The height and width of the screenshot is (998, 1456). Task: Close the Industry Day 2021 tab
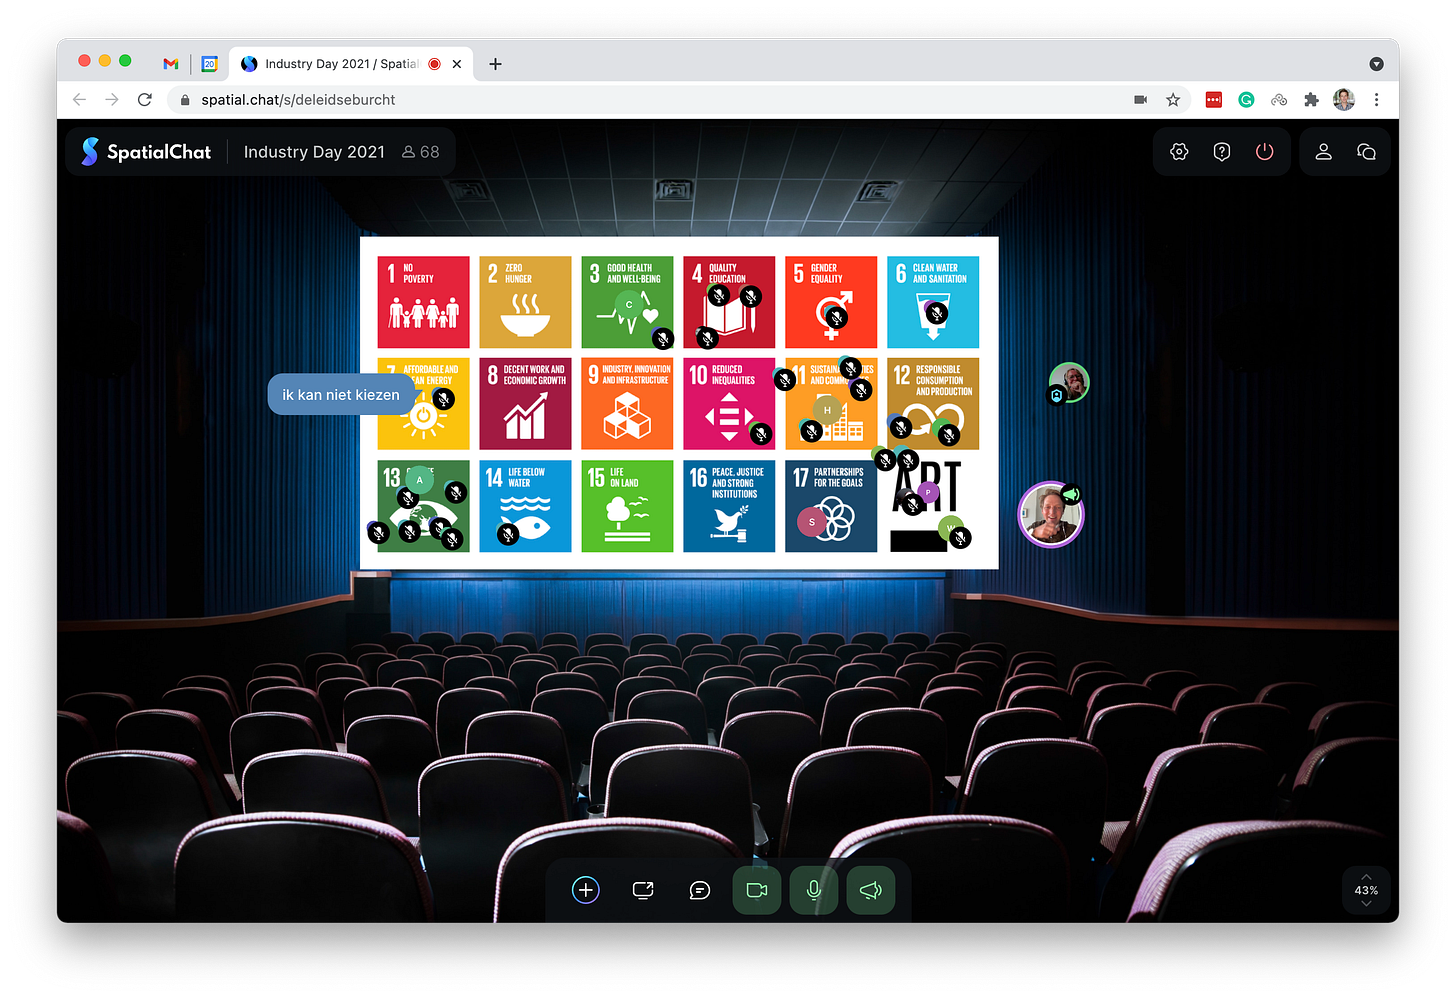pyautogui.click(x=457, y=64)
